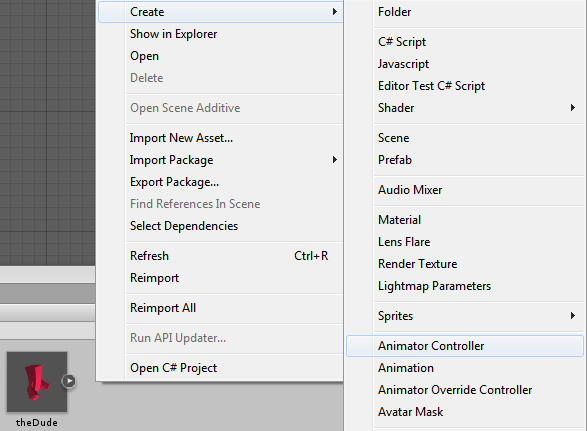587x431 pixels.
Task: Create a new C# Script
Action: 402,42
